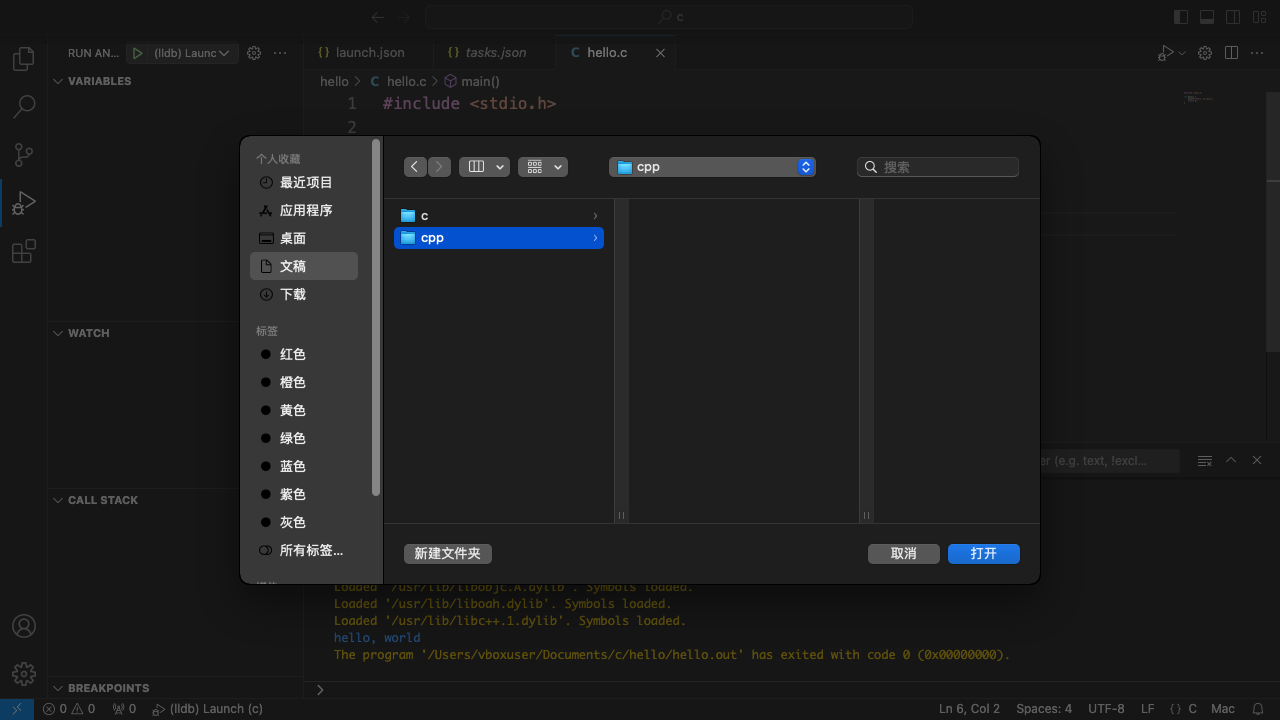Click the hello folder in the breadcrumb
The image size is (1280, 720).
334,81
